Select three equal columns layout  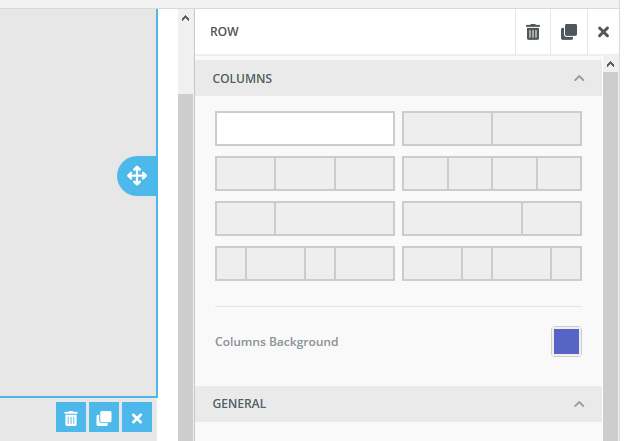(x=305, y=173)
